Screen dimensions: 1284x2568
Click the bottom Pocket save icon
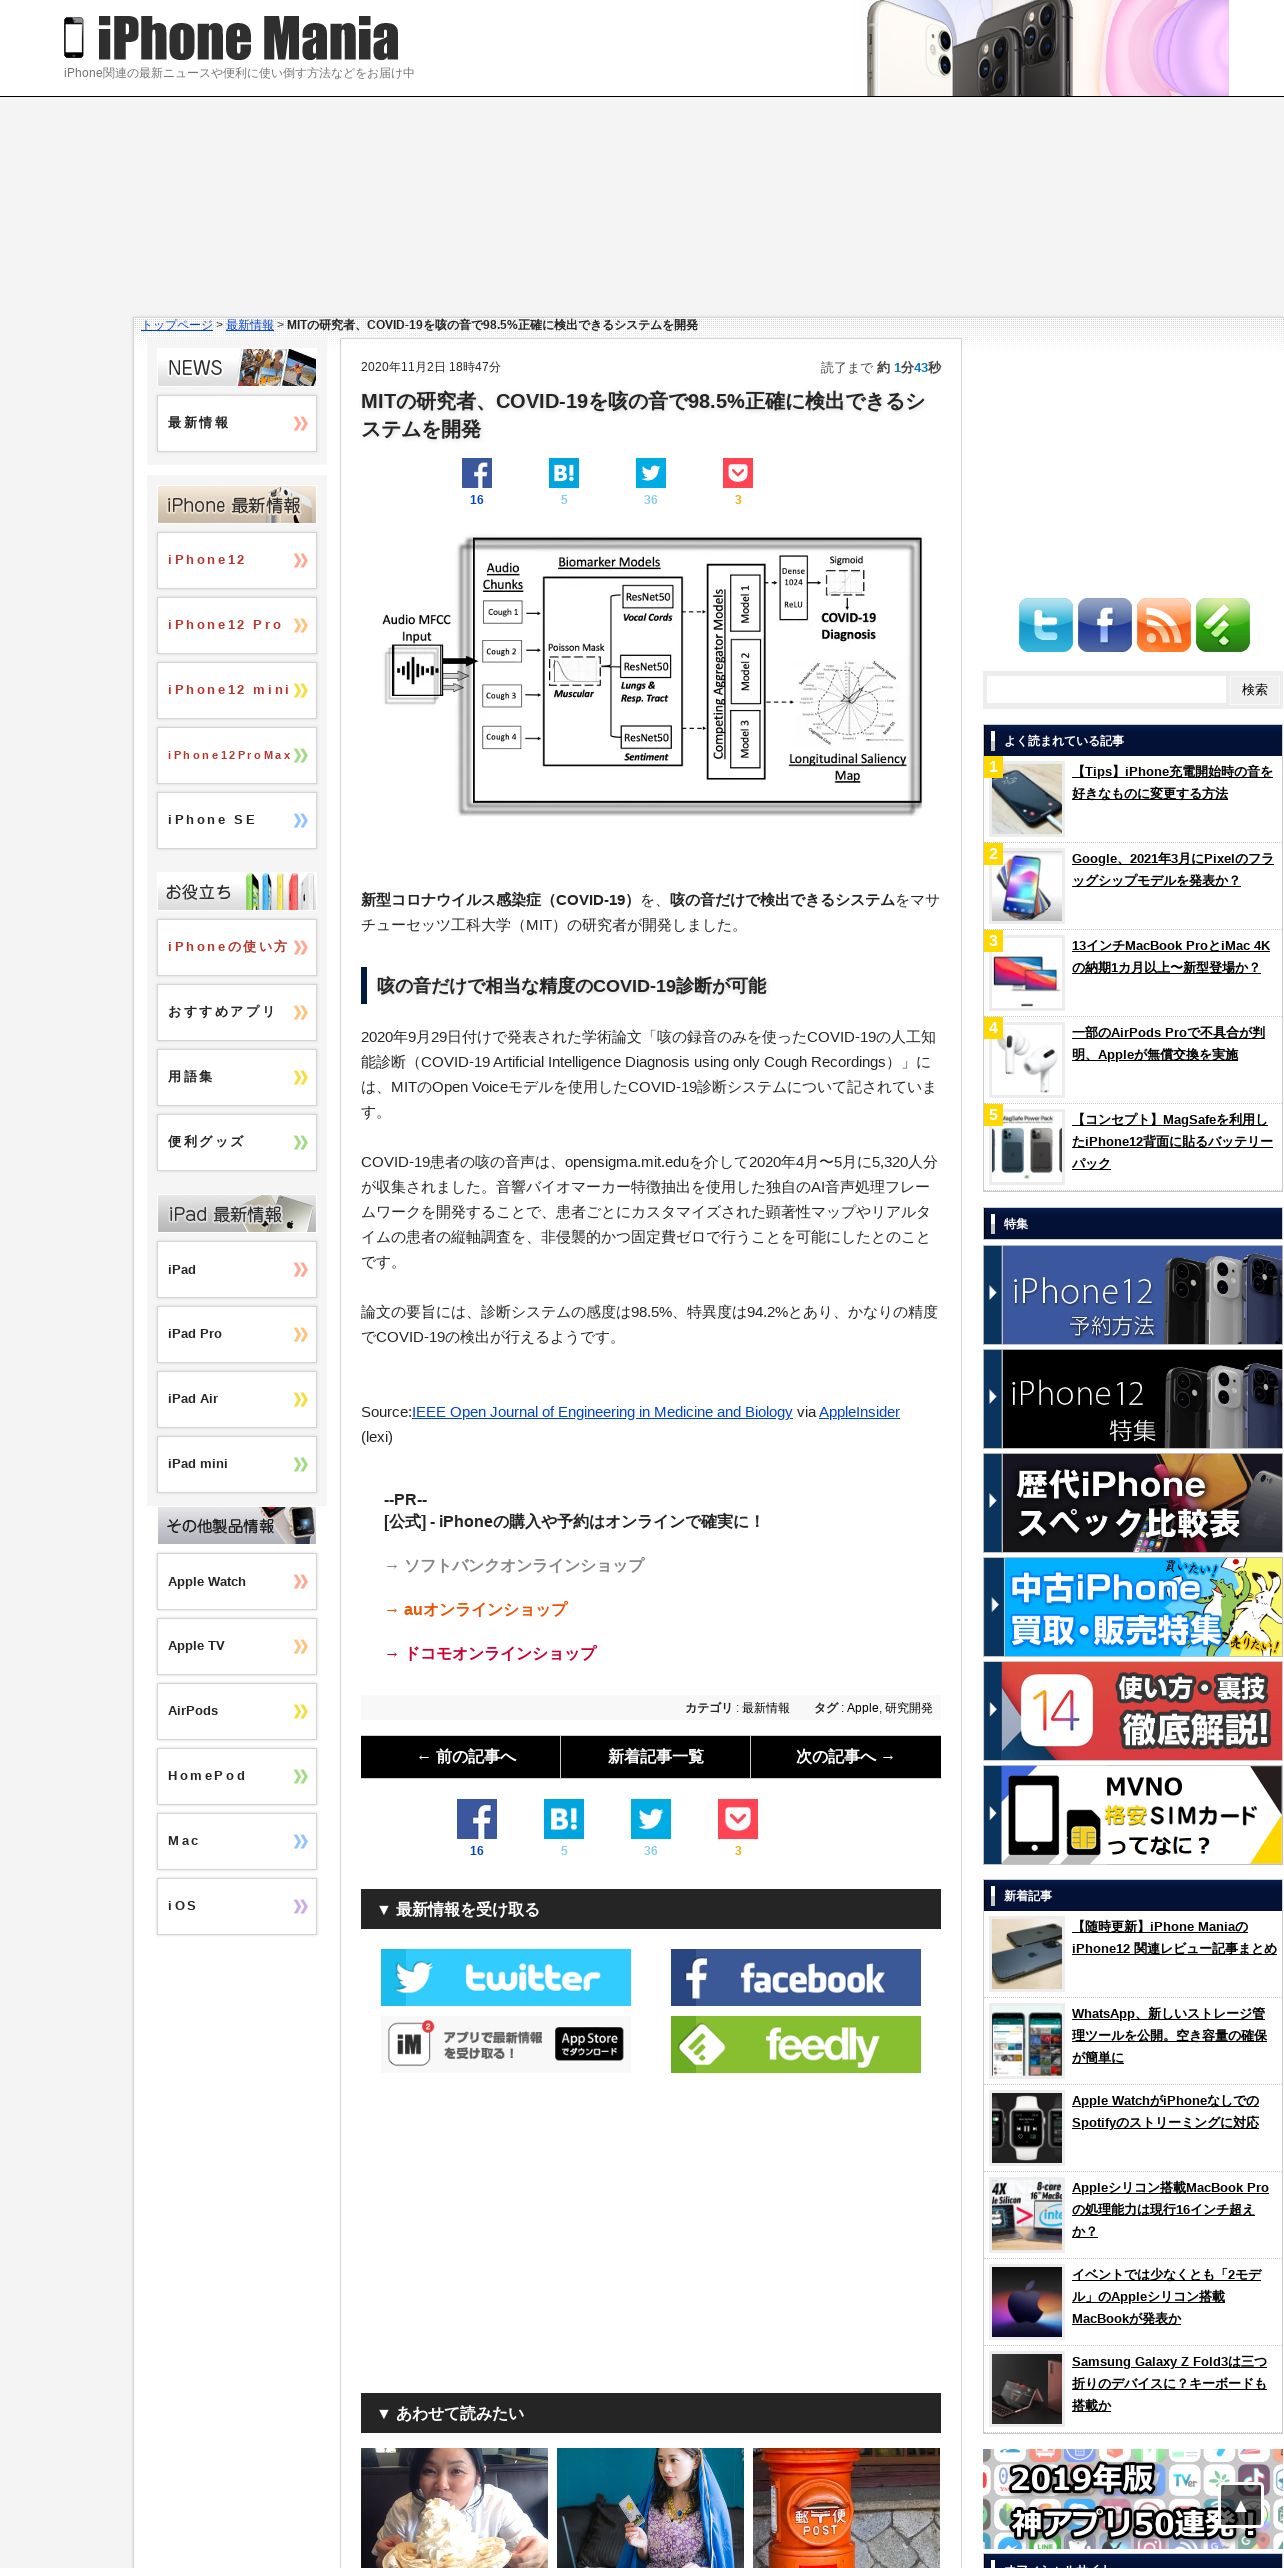pyautogui.click(x=738, y=1819)
